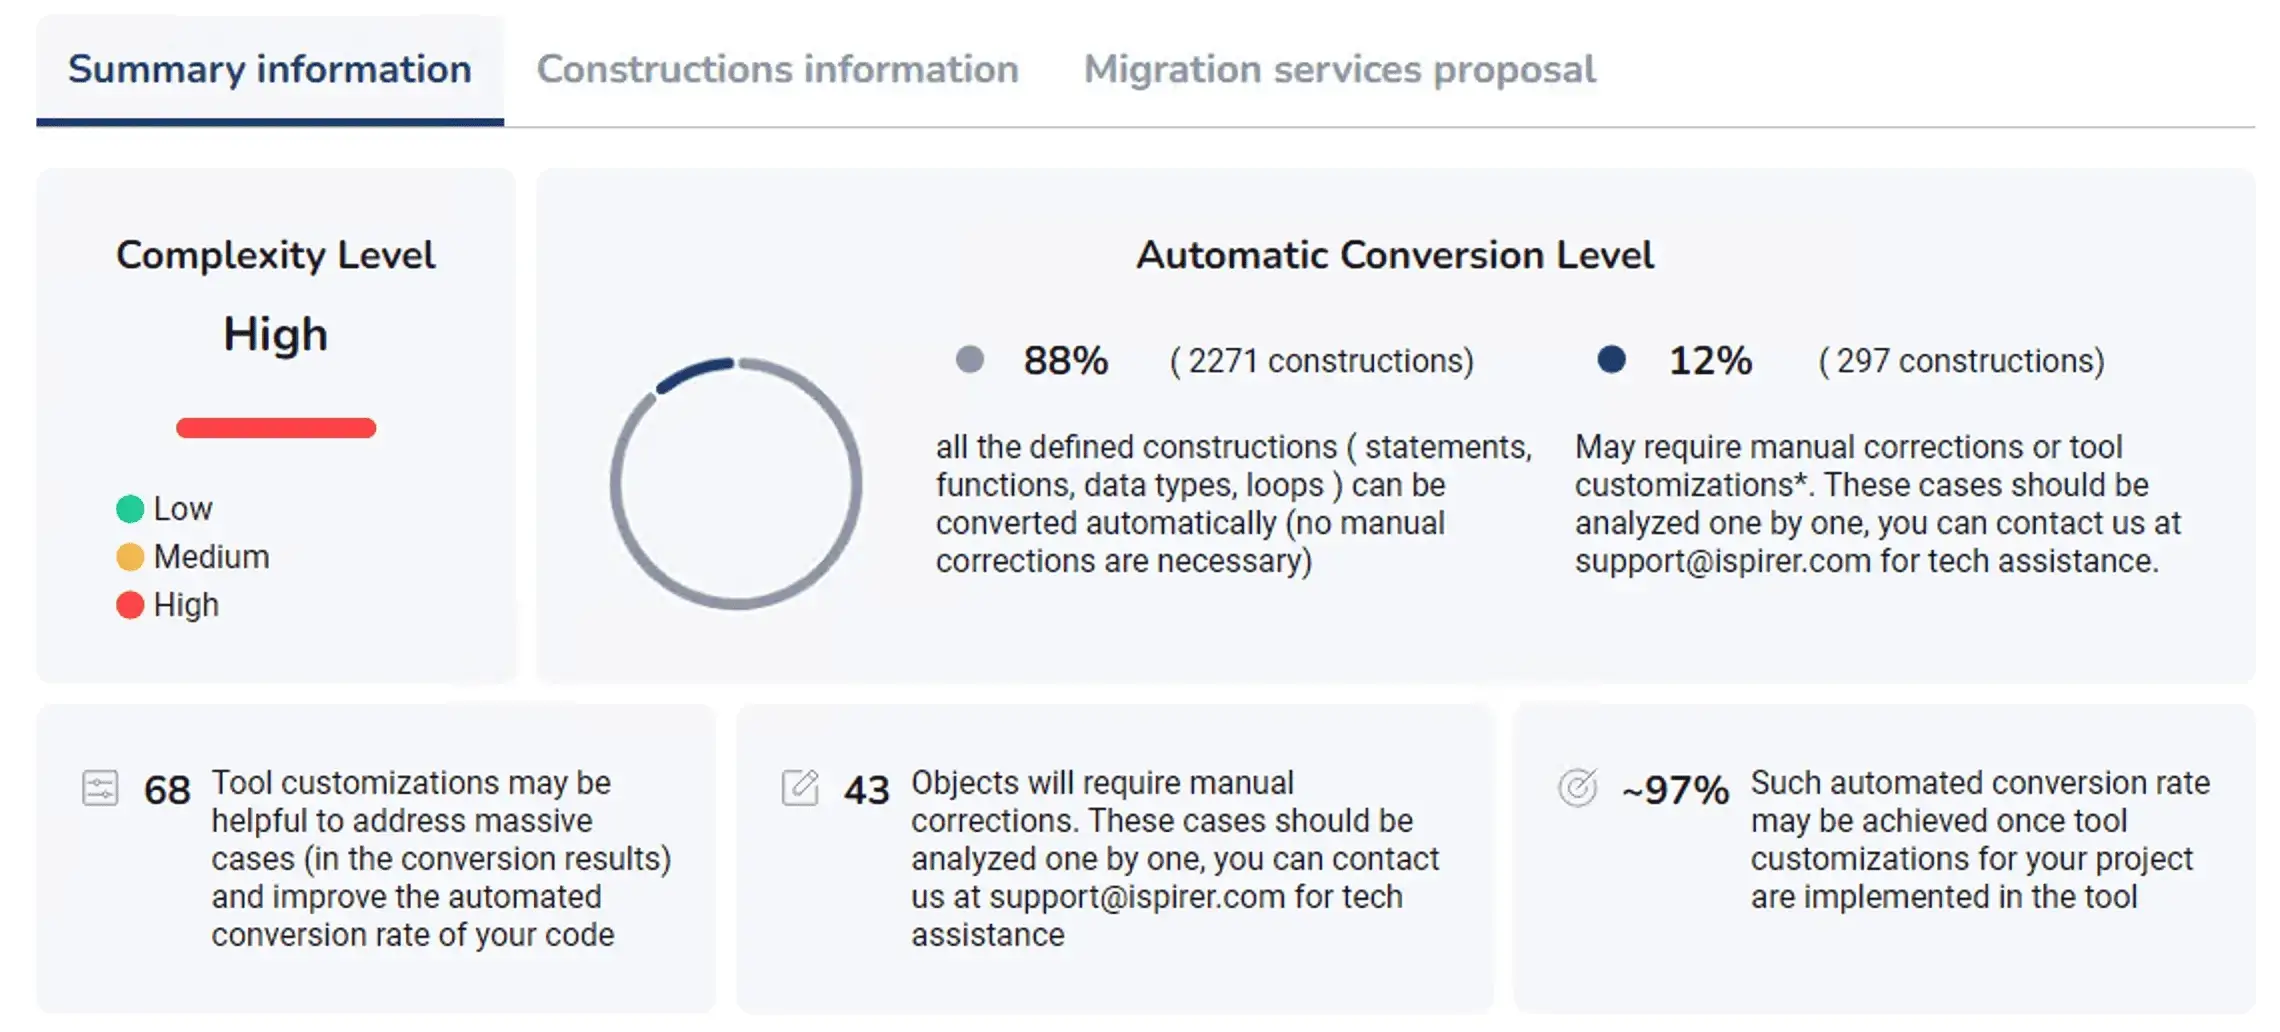Click the circular conversion donut chart
Screen dimensions: 2280x1032
click(x=736, y=484)
